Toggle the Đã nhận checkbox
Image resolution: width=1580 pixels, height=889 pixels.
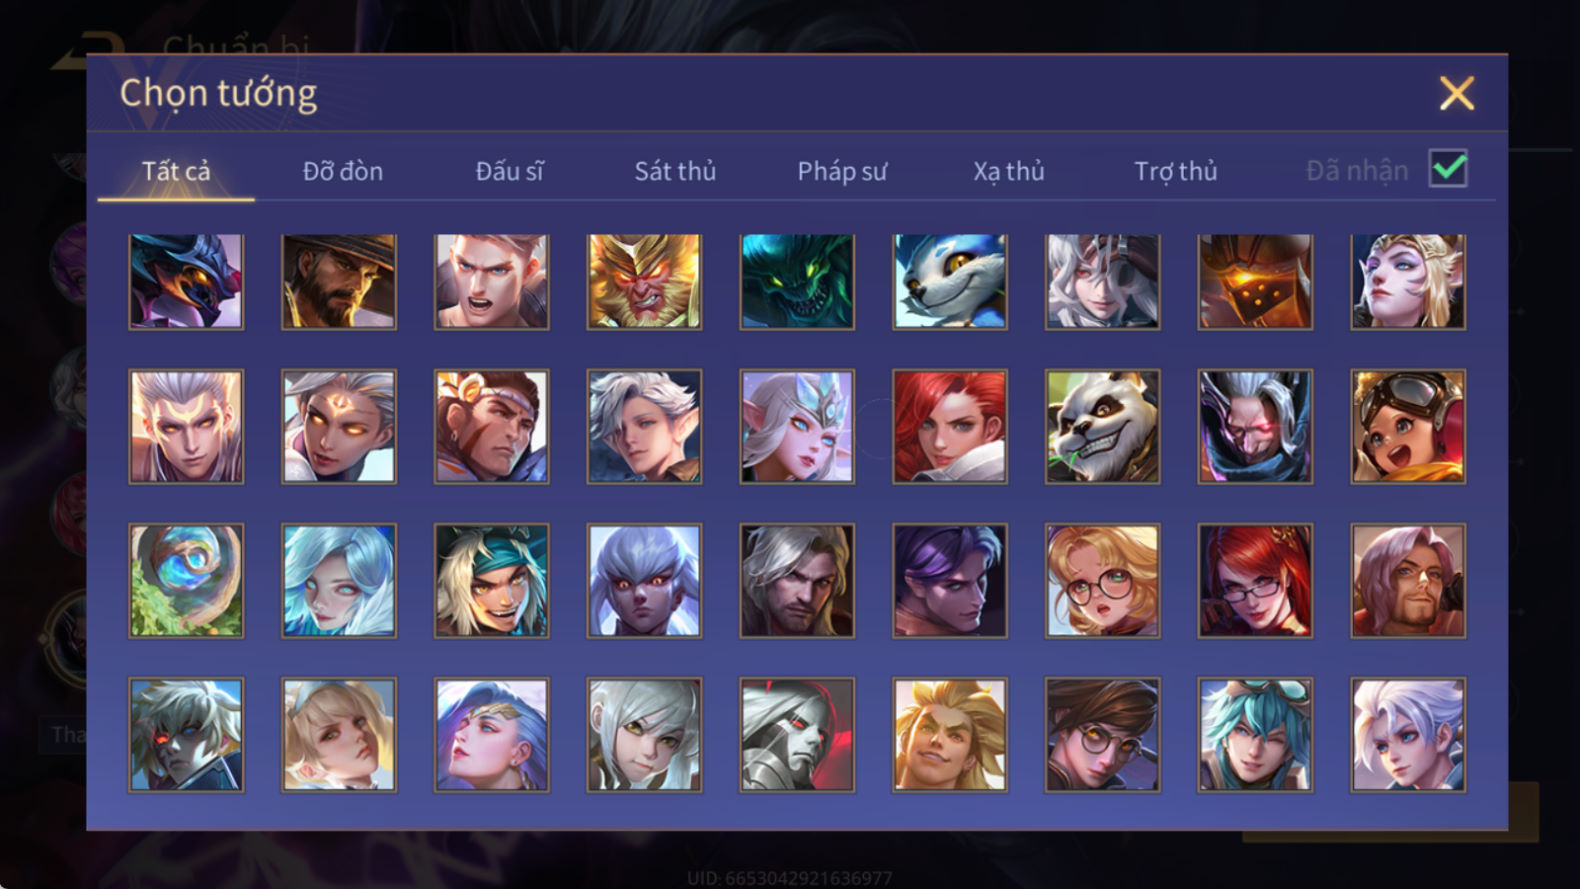pyautogui.click(x=1448, y=169)
